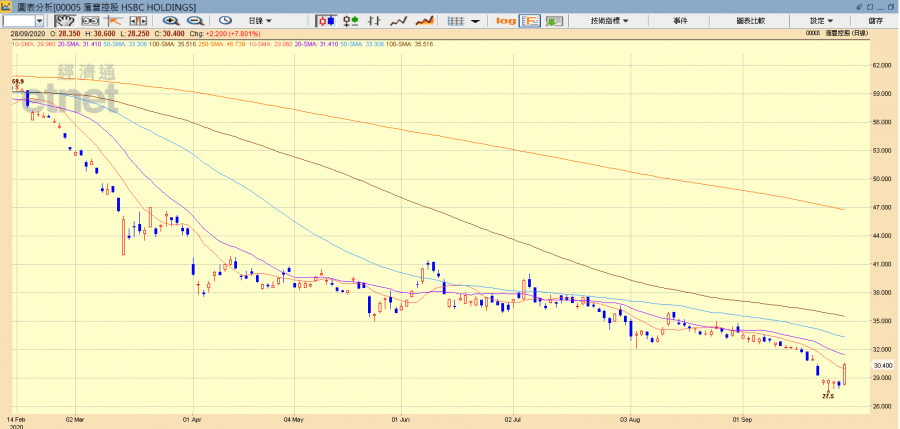The width and height of the screenshot is (900, 429).
Task: Click the zoom in magnifier
Action: click(x=170, y=20)
